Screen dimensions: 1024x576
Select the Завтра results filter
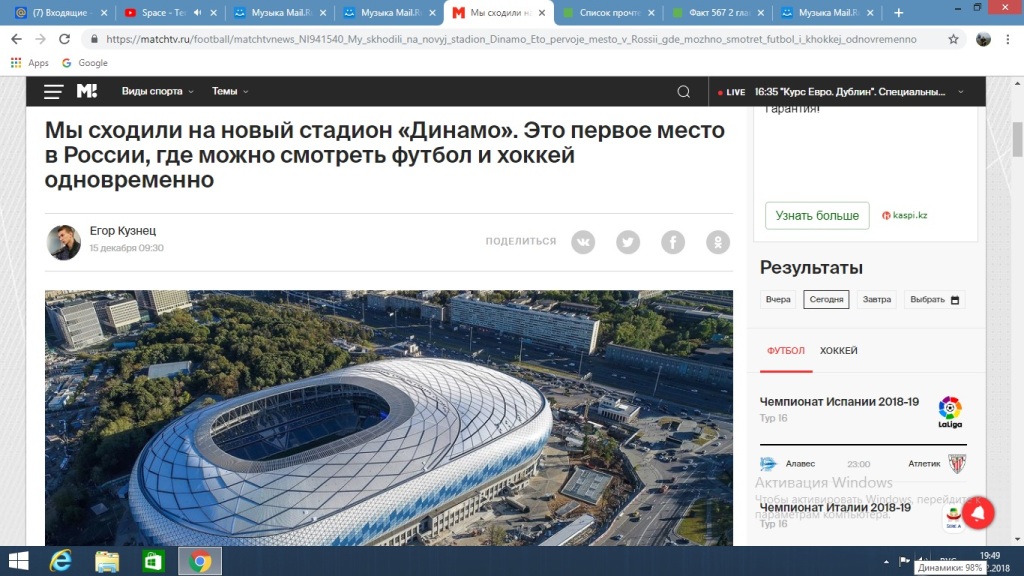click(876, 300)
